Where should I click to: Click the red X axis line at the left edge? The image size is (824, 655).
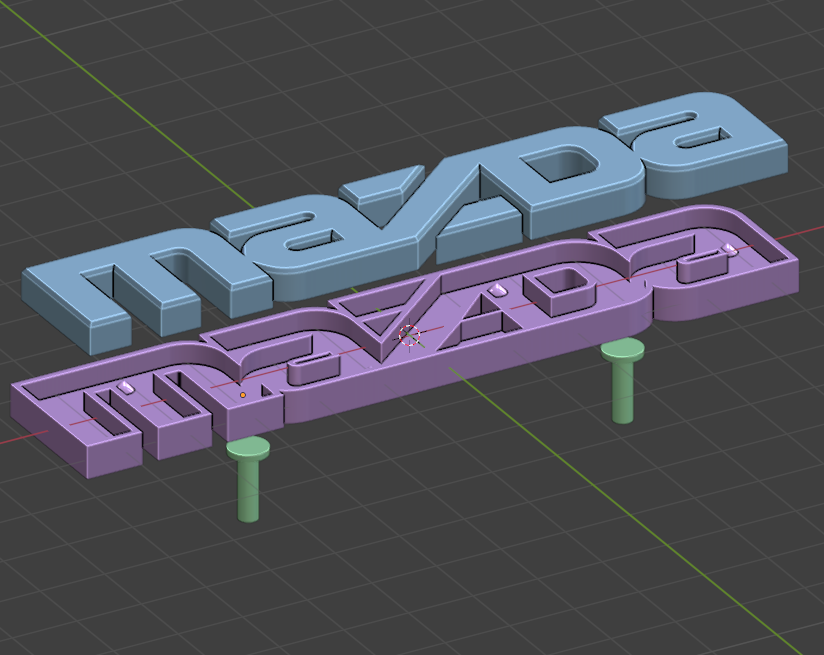pyautogui.click(x=24, y=437)
